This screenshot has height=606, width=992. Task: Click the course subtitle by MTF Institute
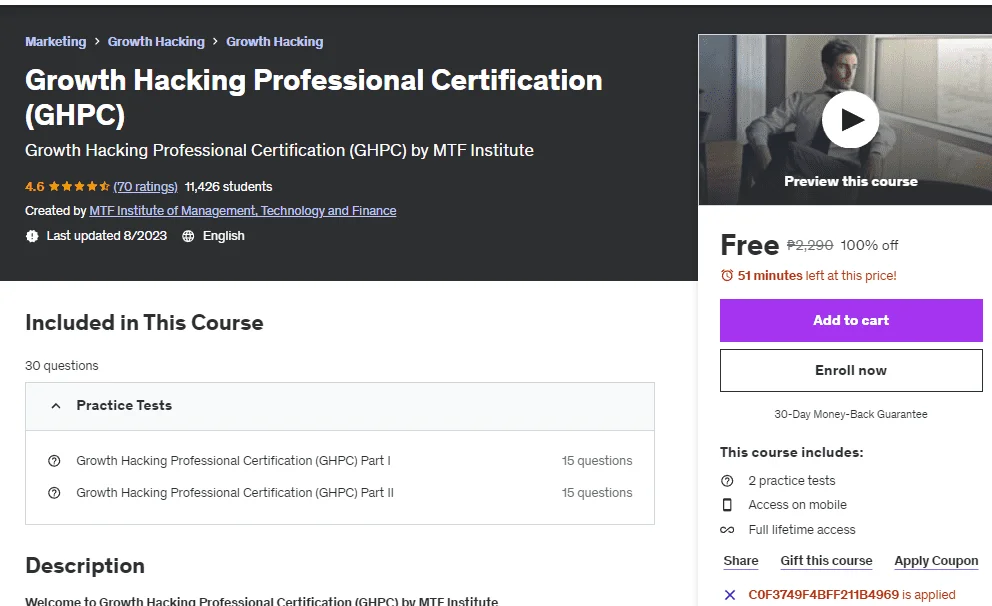(x=279, y=151)
